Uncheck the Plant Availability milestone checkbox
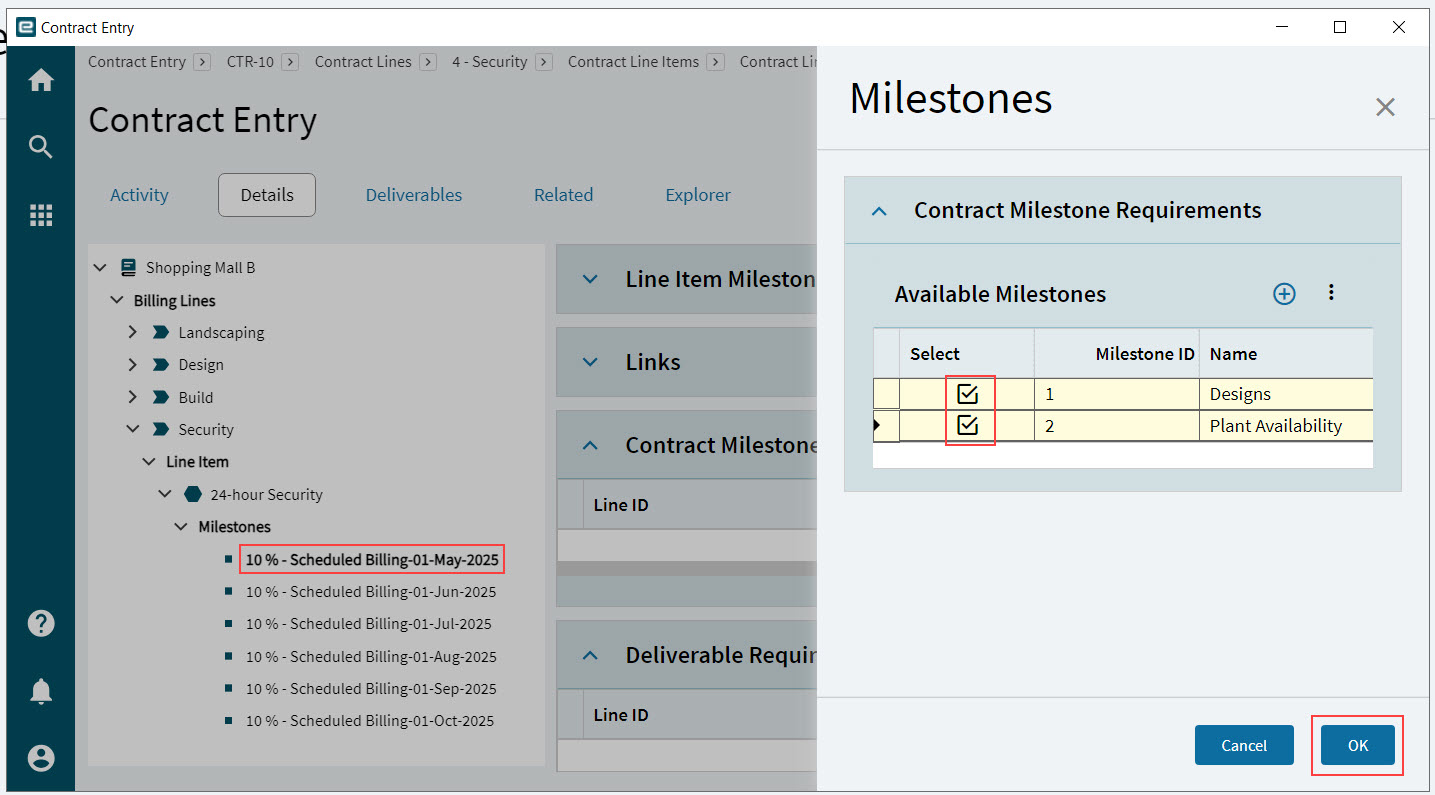 pos(967,425)
